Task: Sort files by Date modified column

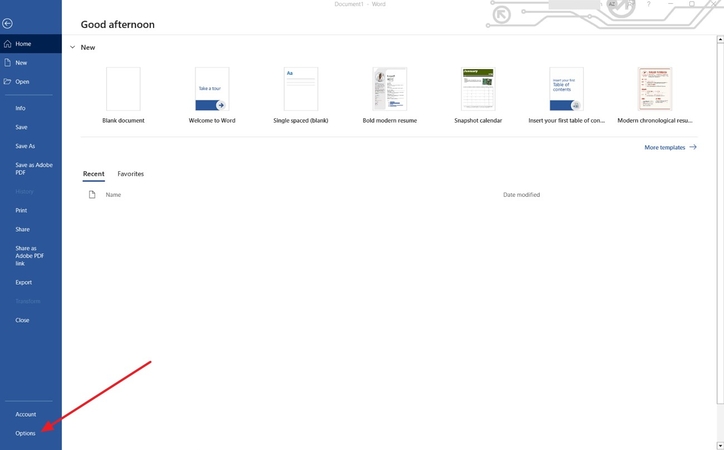Action: click(x=521, y=195)
